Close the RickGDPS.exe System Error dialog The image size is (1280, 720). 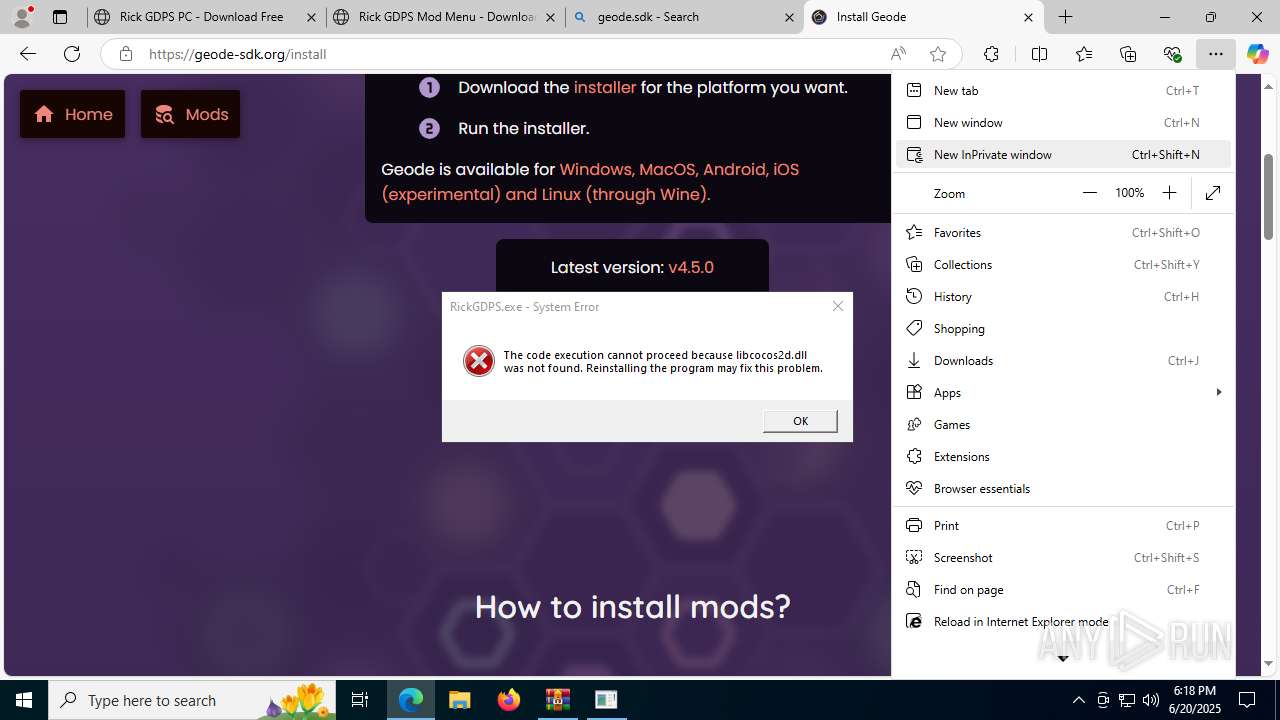(838, 306)
